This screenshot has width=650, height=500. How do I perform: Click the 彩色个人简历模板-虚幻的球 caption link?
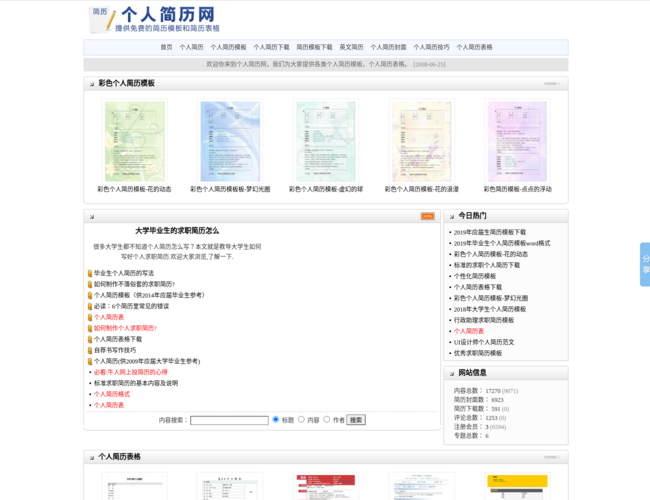[x=326, y=189]
